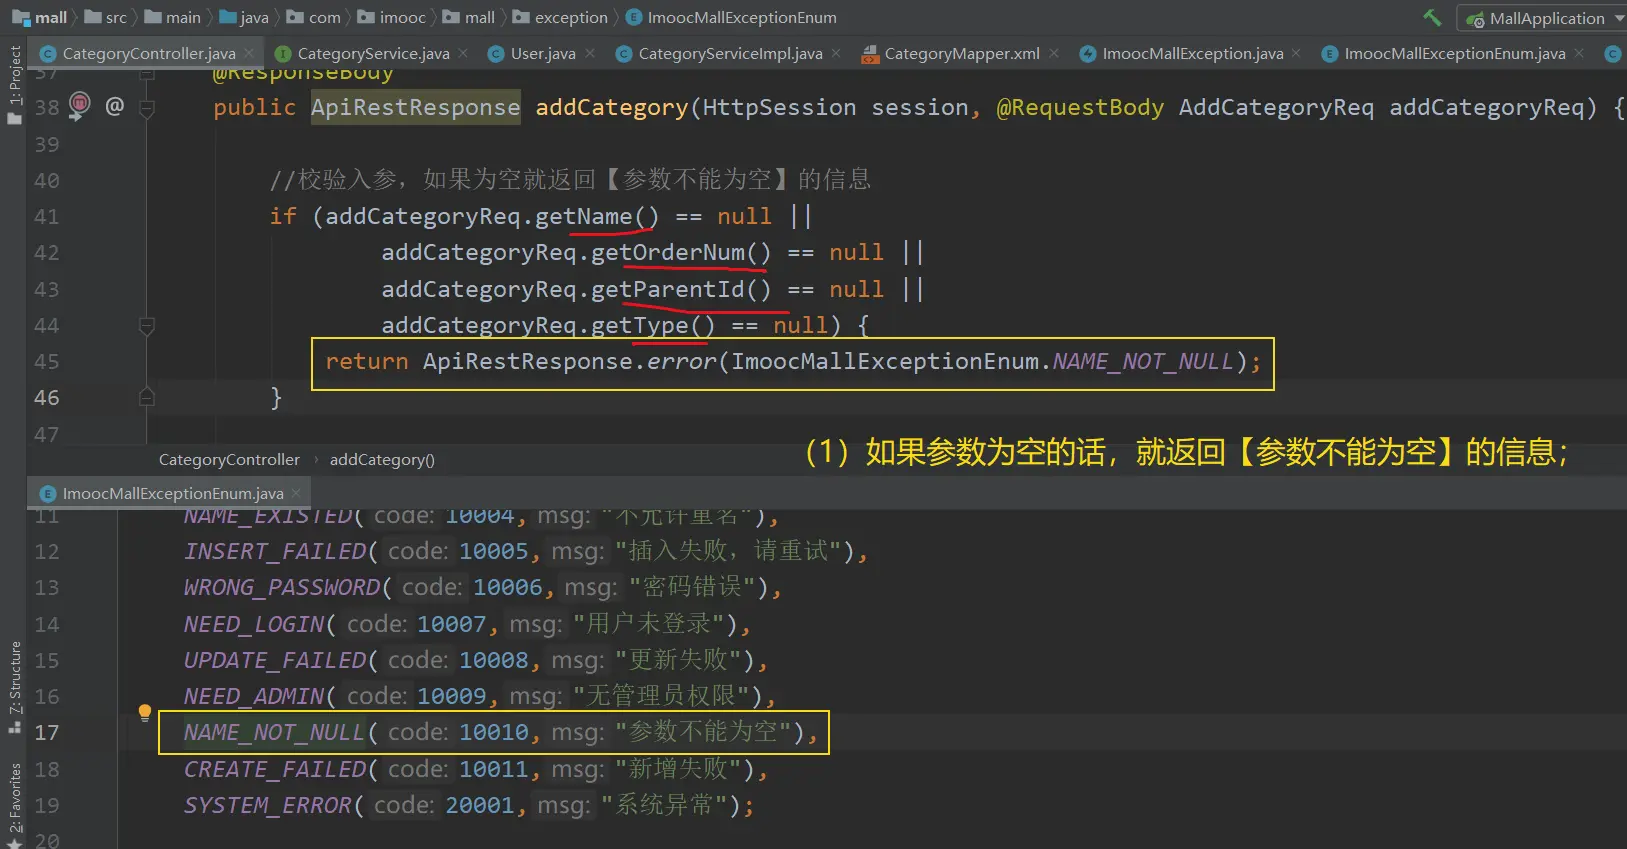Switch to the CategoryService.java tab
Viewport: 1627px width, 849px height.
point(372,53)
